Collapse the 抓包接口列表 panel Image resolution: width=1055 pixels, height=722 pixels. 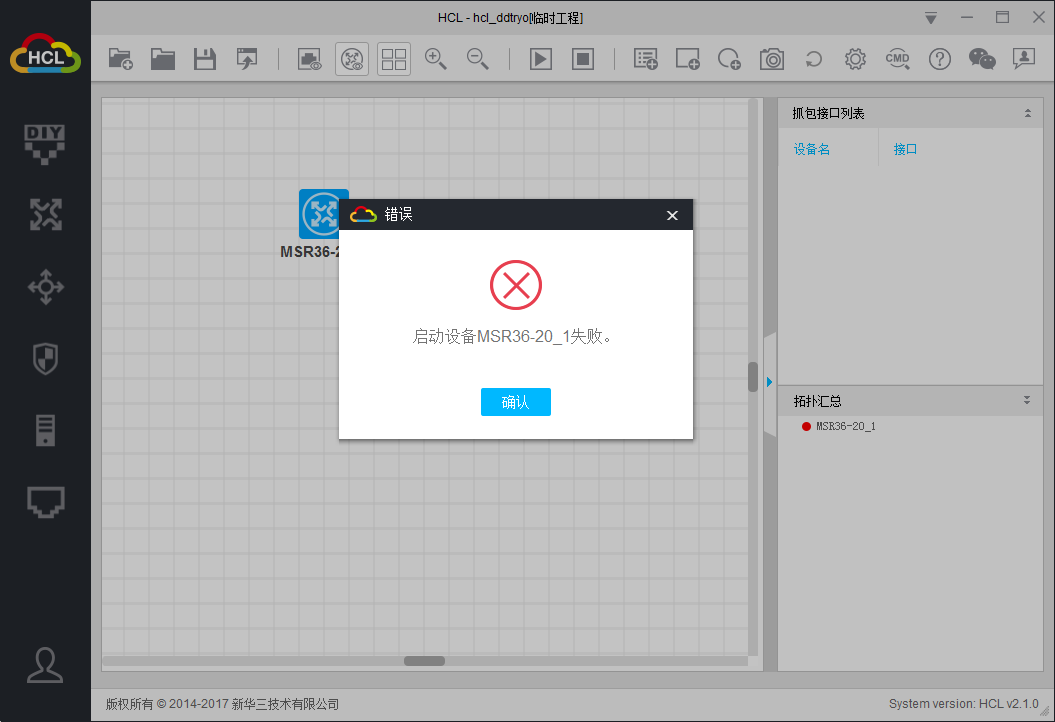pos(1027,113)
